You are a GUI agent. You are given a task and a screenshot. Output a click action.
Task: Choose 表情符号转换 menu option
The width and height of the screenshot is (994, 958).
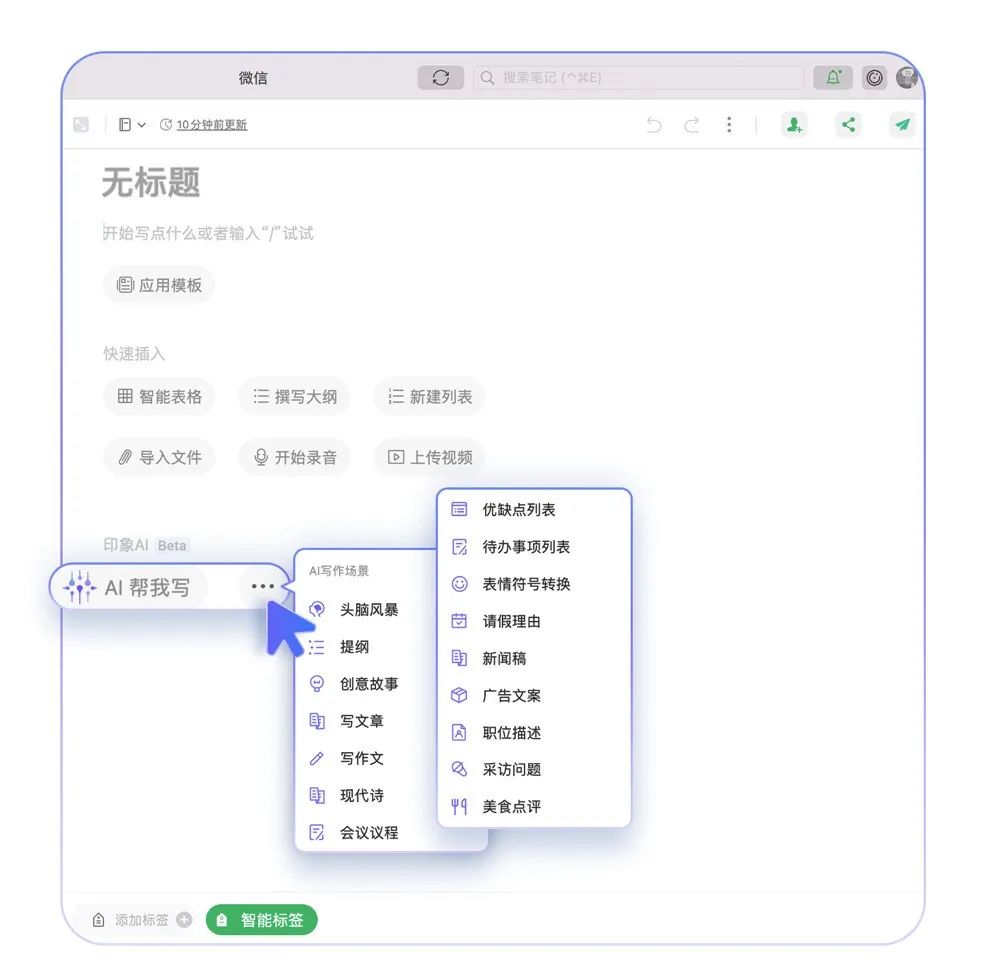tap(526, 584)
